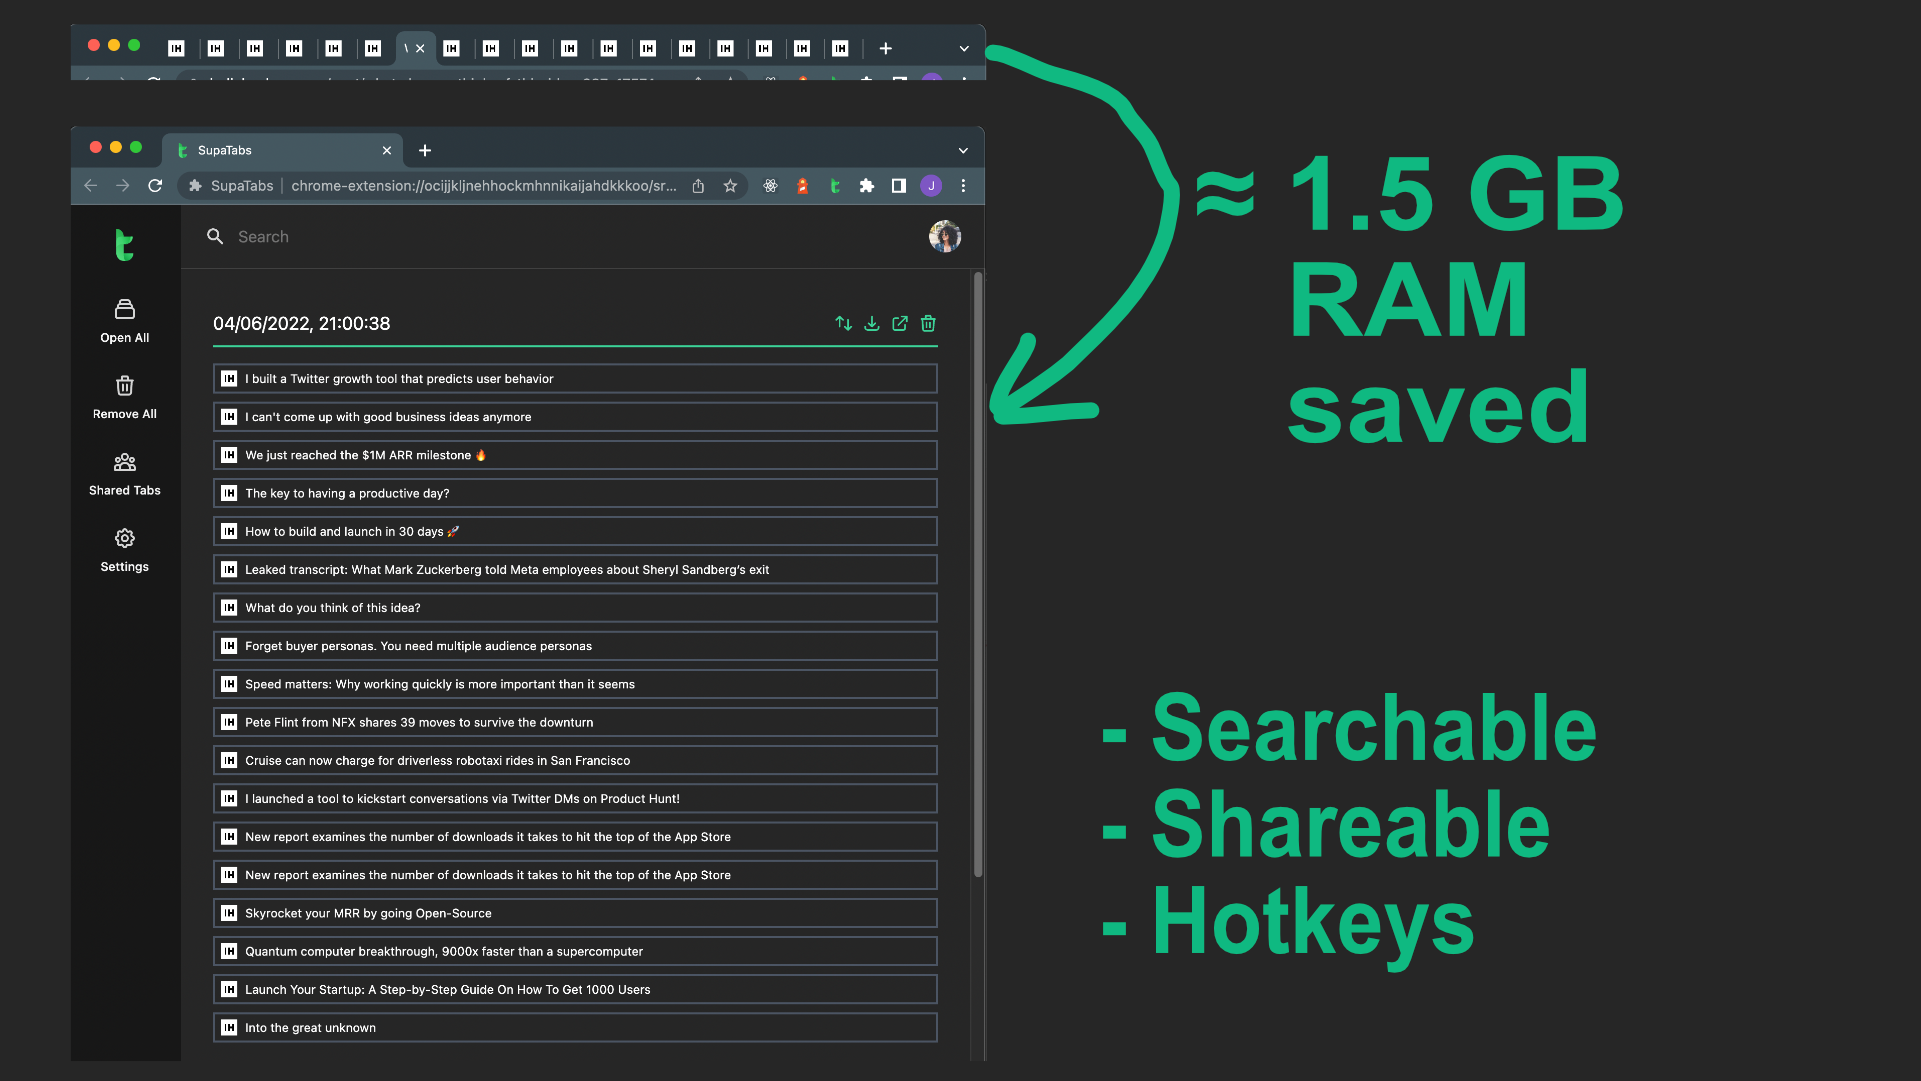This screenshot has height=1081, width=1921.
Task: Open the Extensions puzzle-piece menu
Action: (867, 185)
